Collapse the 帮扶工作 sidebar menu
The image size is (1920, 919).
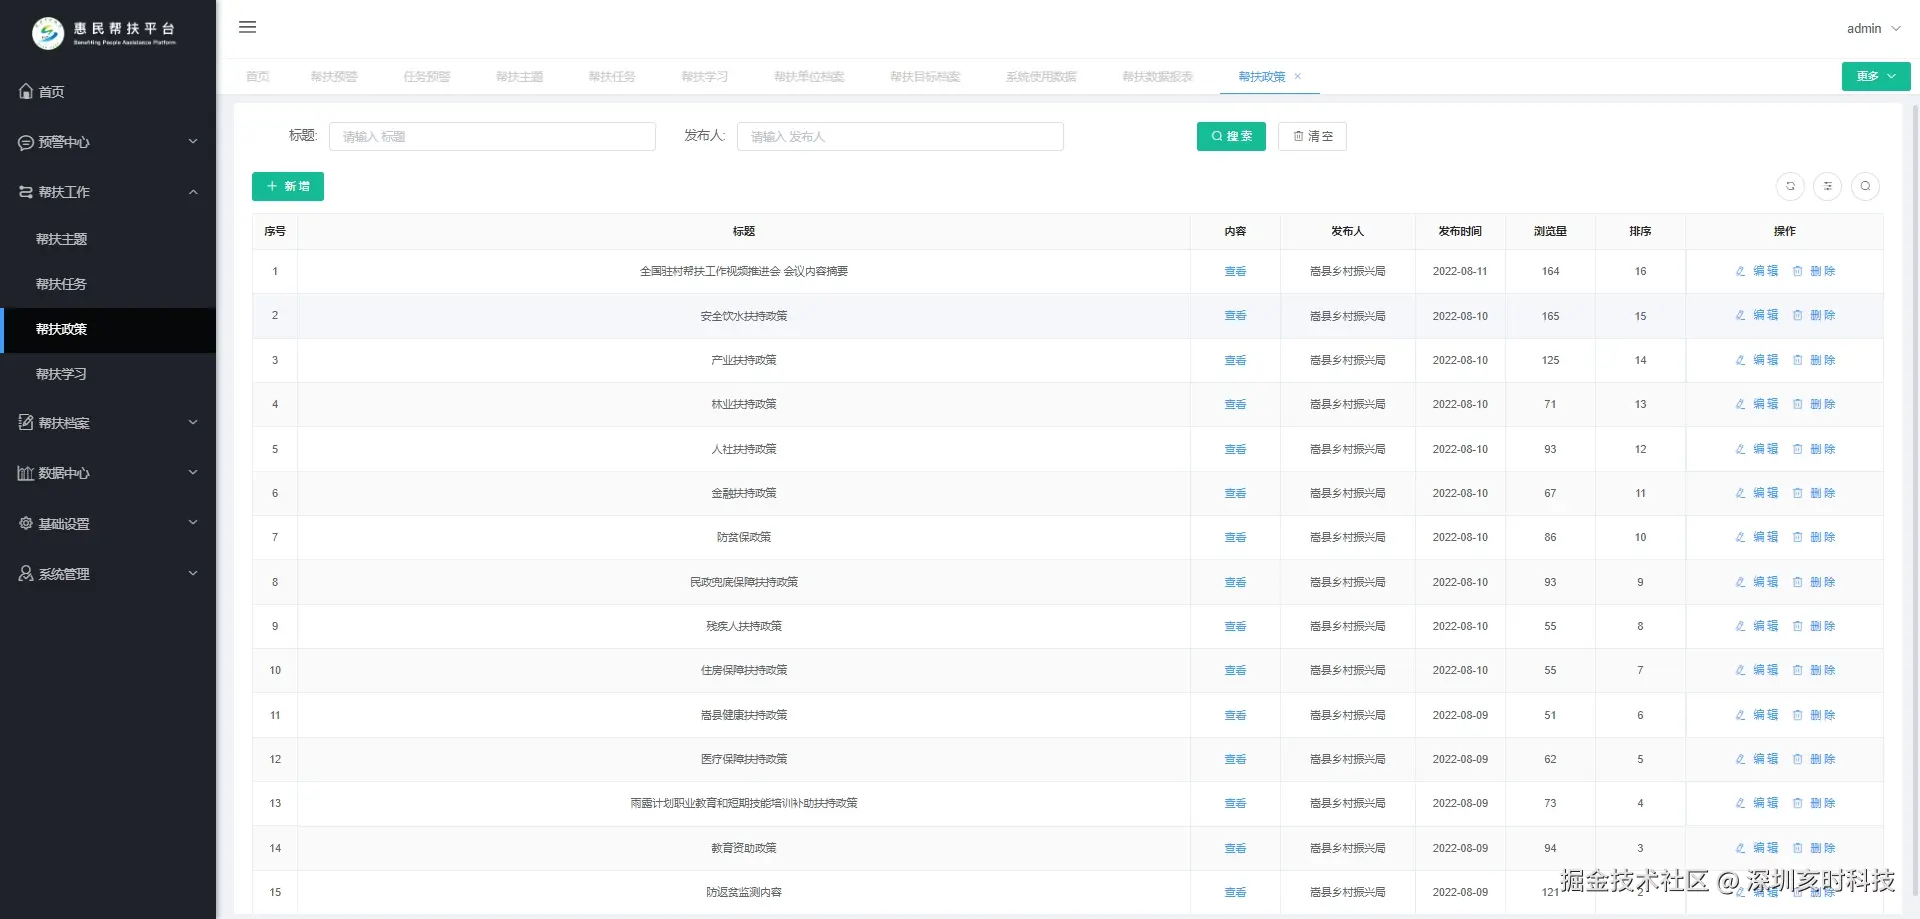[108, 192]
